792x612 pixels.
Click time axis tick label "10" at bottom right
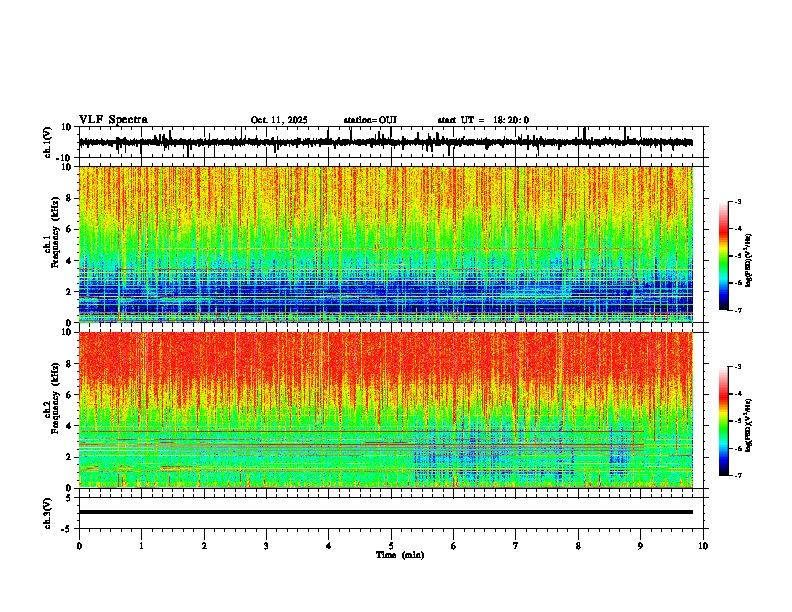click(x=703, y=546)
